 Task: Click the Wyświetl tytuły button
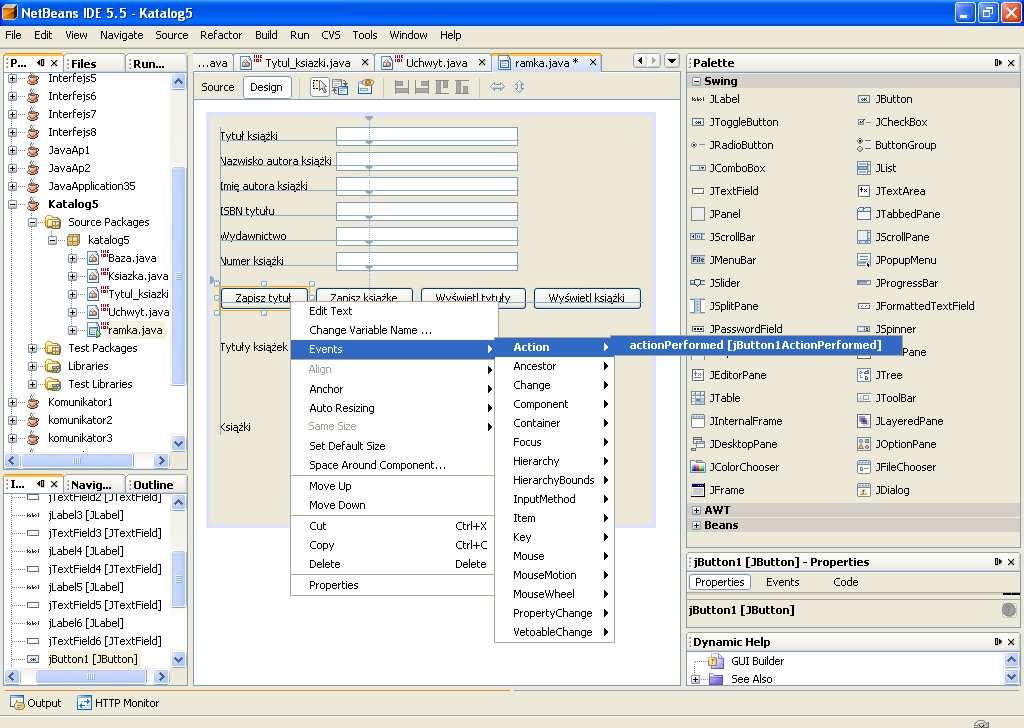point(473,298)
